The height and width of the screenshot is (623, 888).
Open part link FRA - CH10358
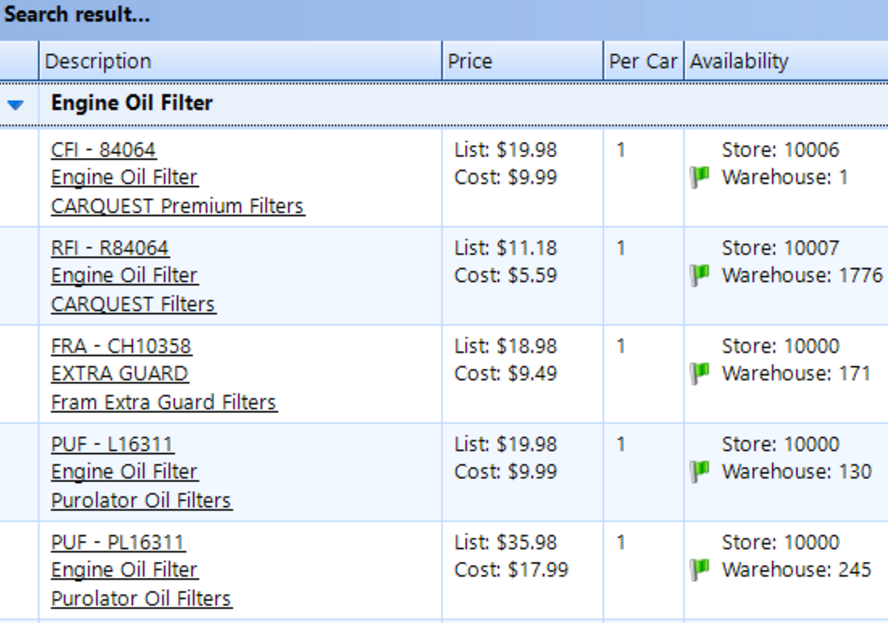click(121, 346)
